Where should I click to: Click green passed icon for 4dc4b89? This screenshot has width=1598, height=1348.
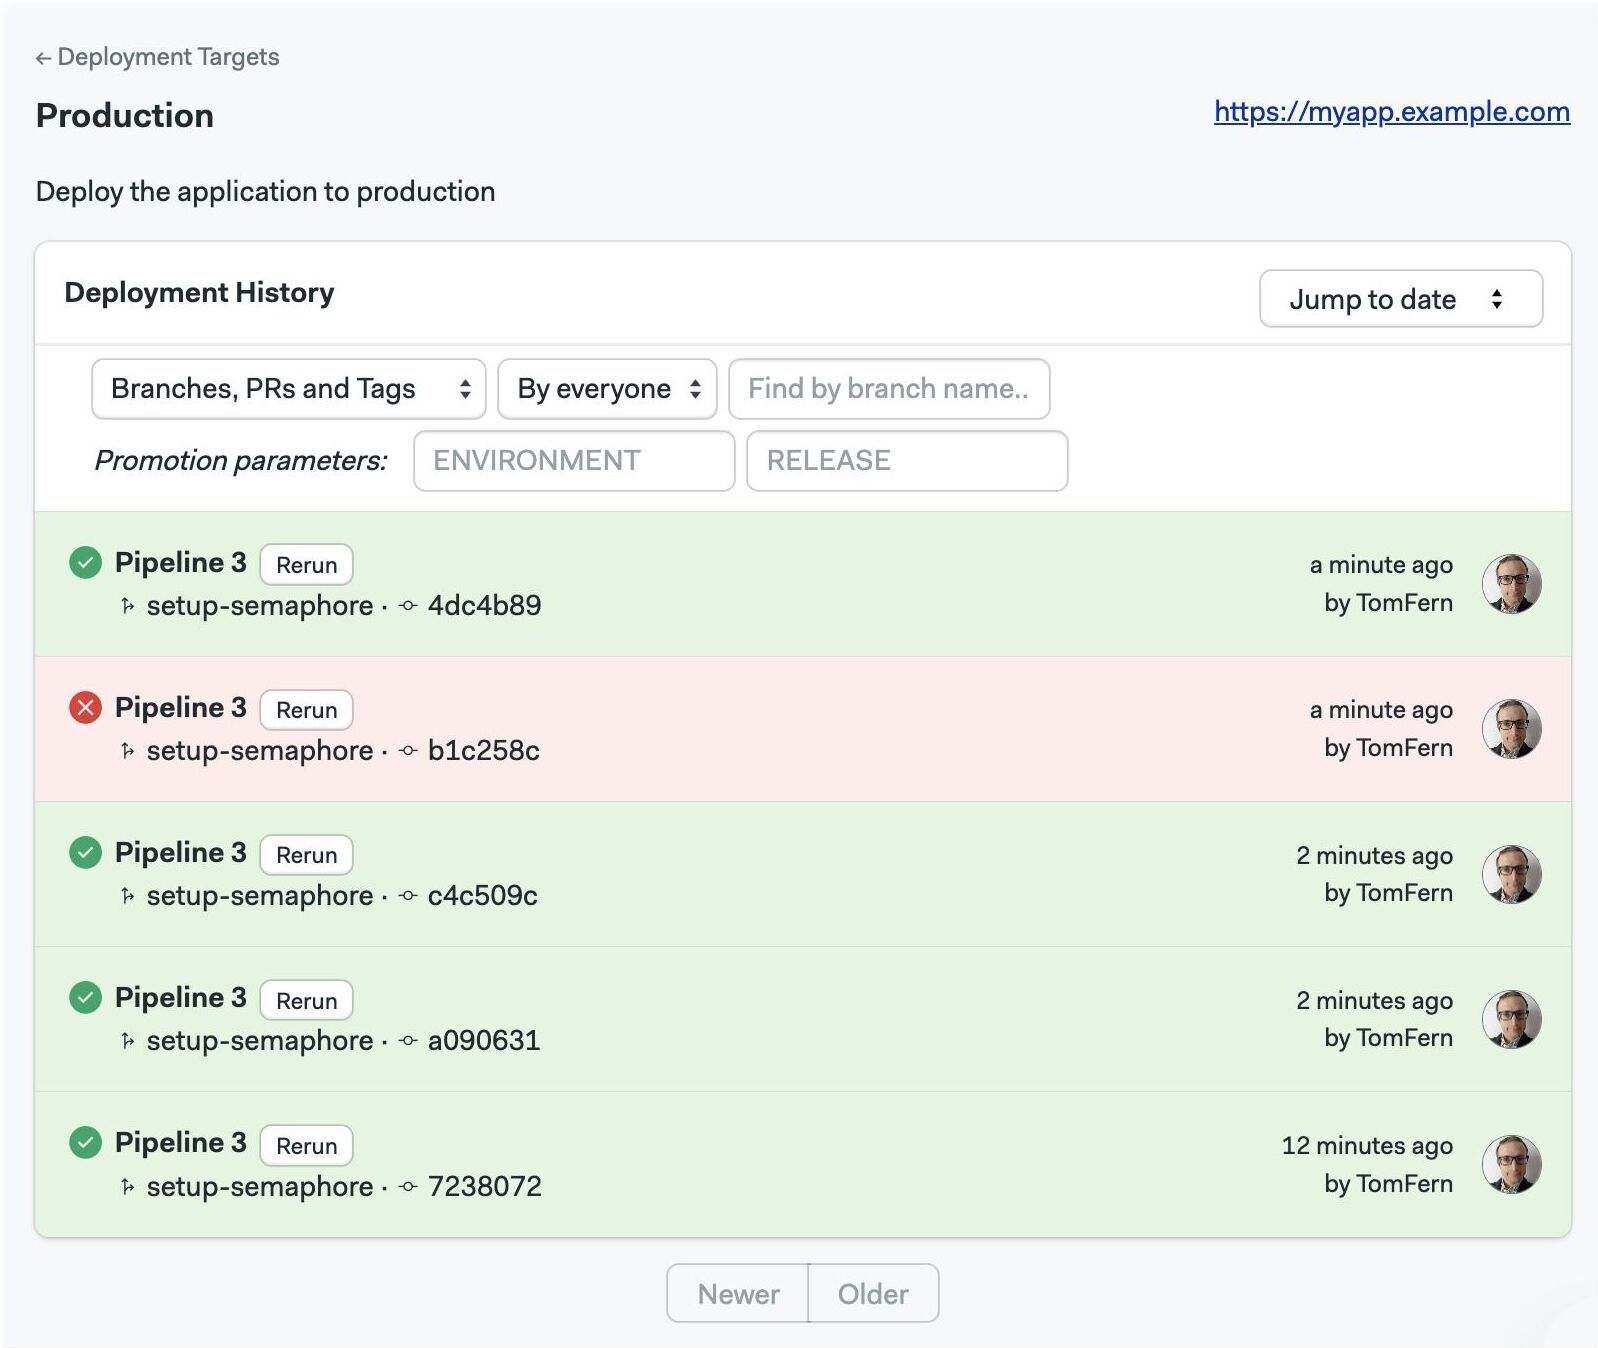[86, 563]
